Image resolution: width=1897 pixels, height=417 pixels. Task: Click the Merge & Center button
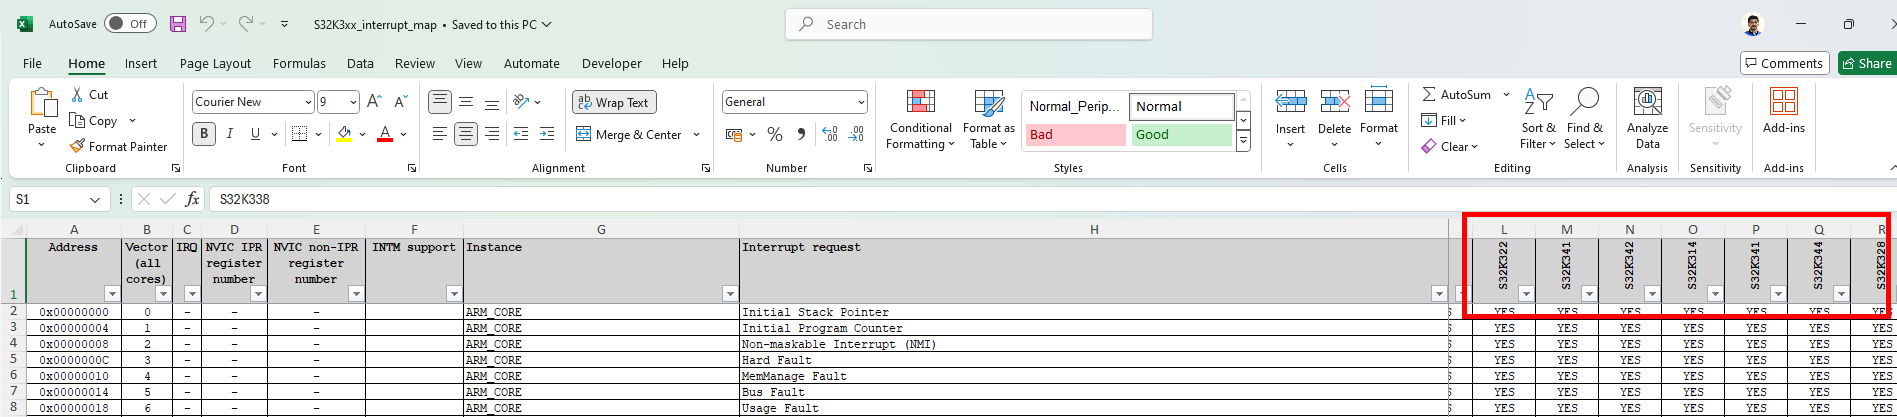pos(629,135)
